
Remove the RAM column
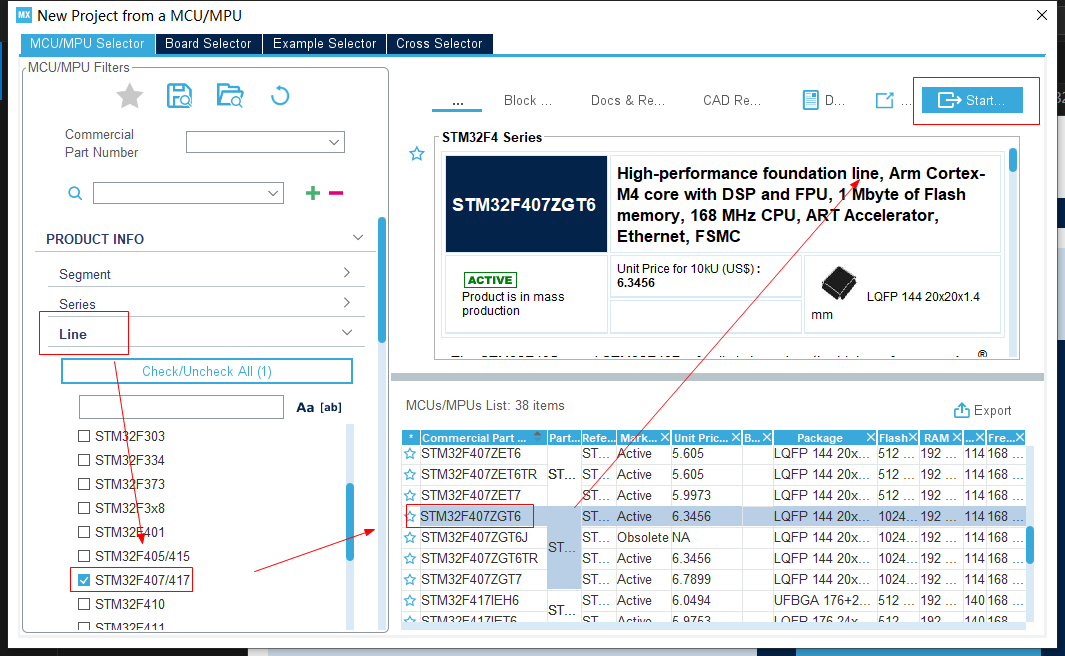click(x=956, y=438)
